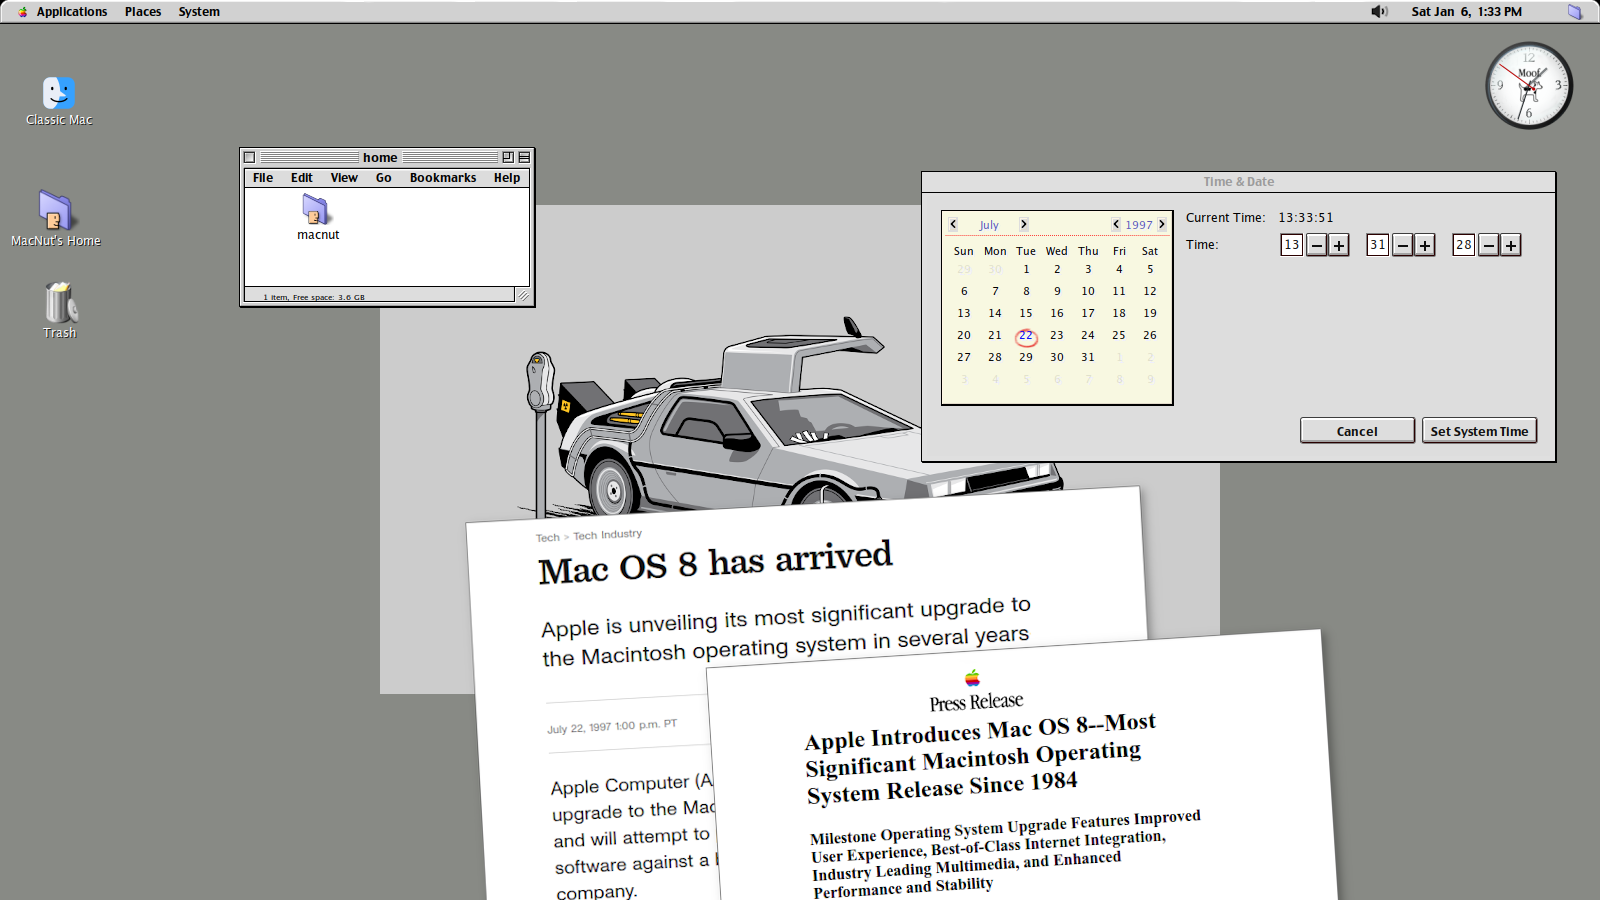Select July 27 in the calendar
1600x900 pixels.
pyautogui.click(x=964, y=357)
